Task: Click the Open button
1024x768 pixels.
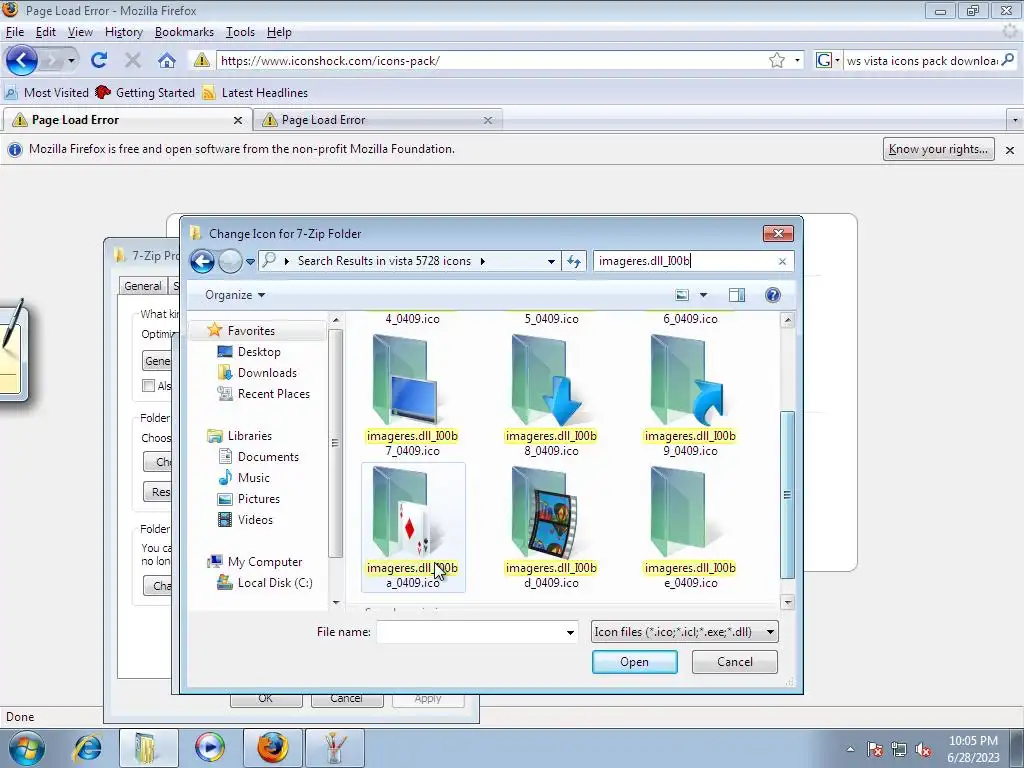Action: coord(635,662)
